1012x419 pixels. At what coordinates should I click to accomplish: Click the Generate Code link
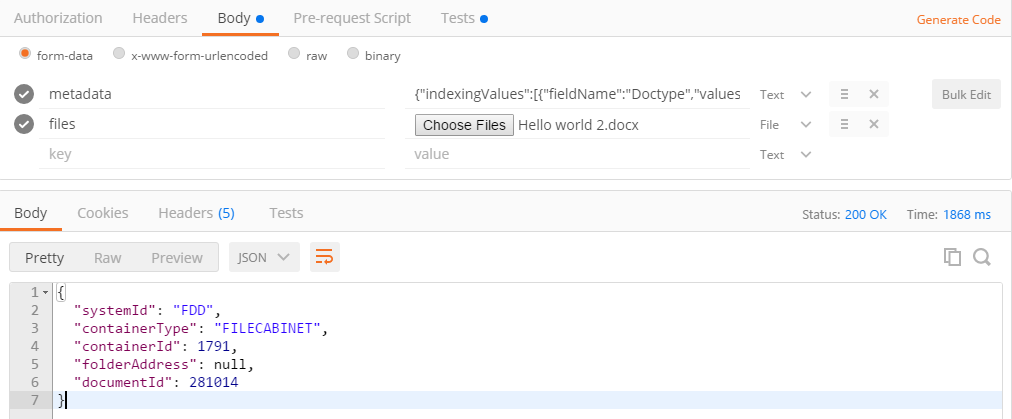(958, 19)
